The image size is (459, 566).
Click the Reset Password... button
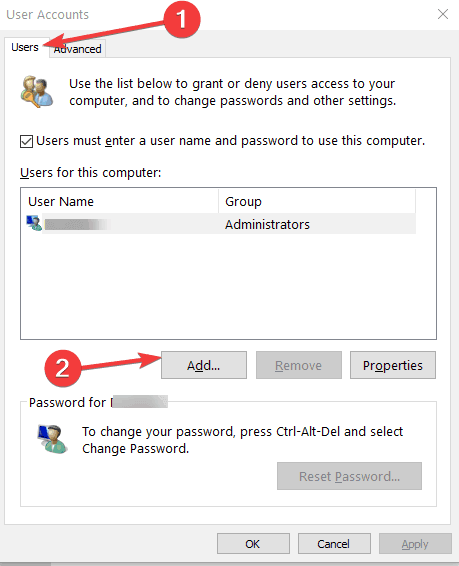[x=349, y=476]
